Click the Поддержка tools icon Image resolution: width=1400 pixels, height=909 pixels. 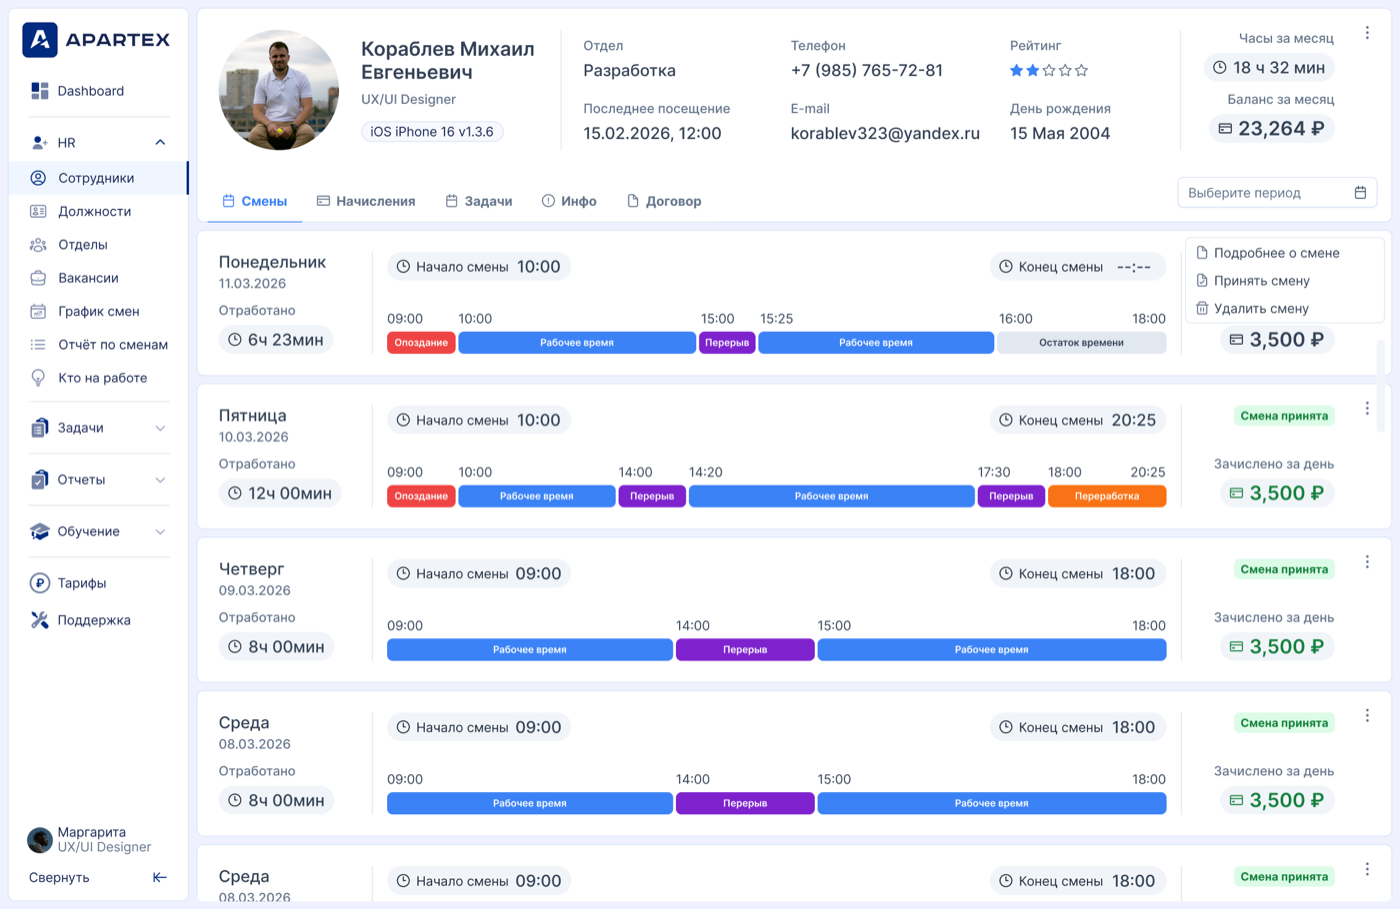(40, 620)
